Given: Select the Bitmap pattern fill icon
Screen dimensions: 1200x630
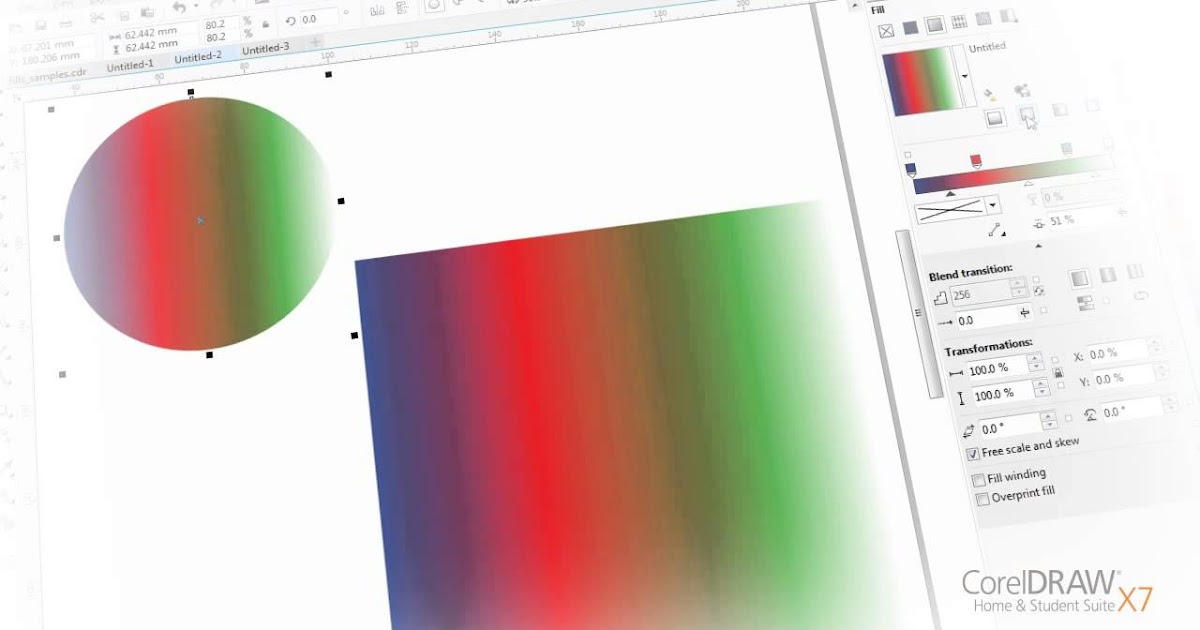Looking at the screenshot, I should click(982, 18).
